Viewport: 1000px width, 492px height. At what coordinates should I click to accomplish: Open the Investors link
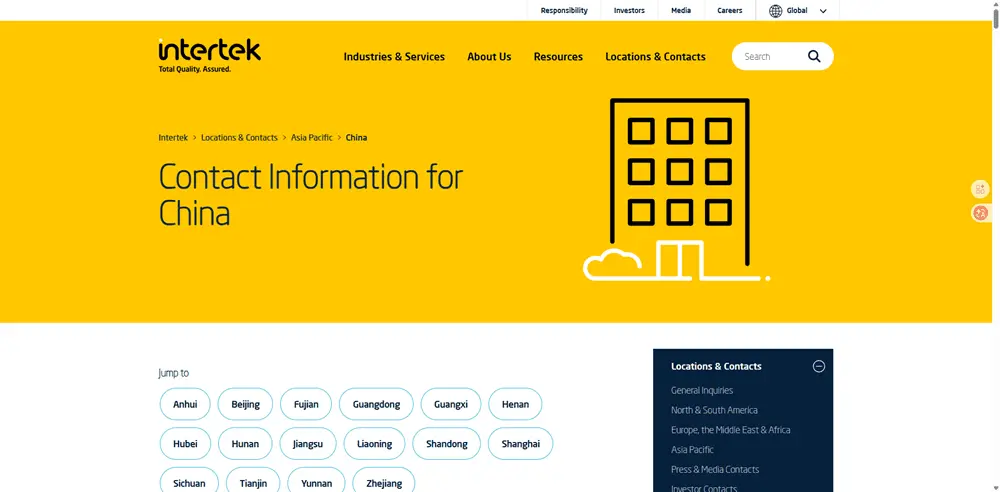coord(629,10)
